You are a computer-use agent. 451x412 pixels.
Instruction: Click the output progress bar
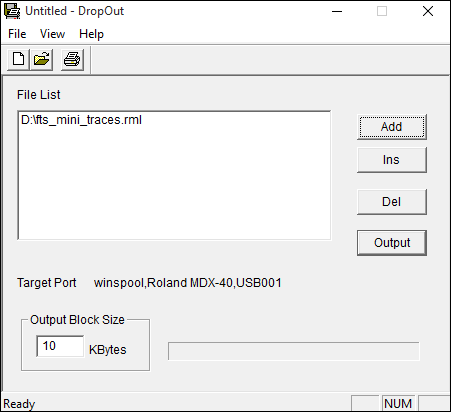tap(294, 351)
